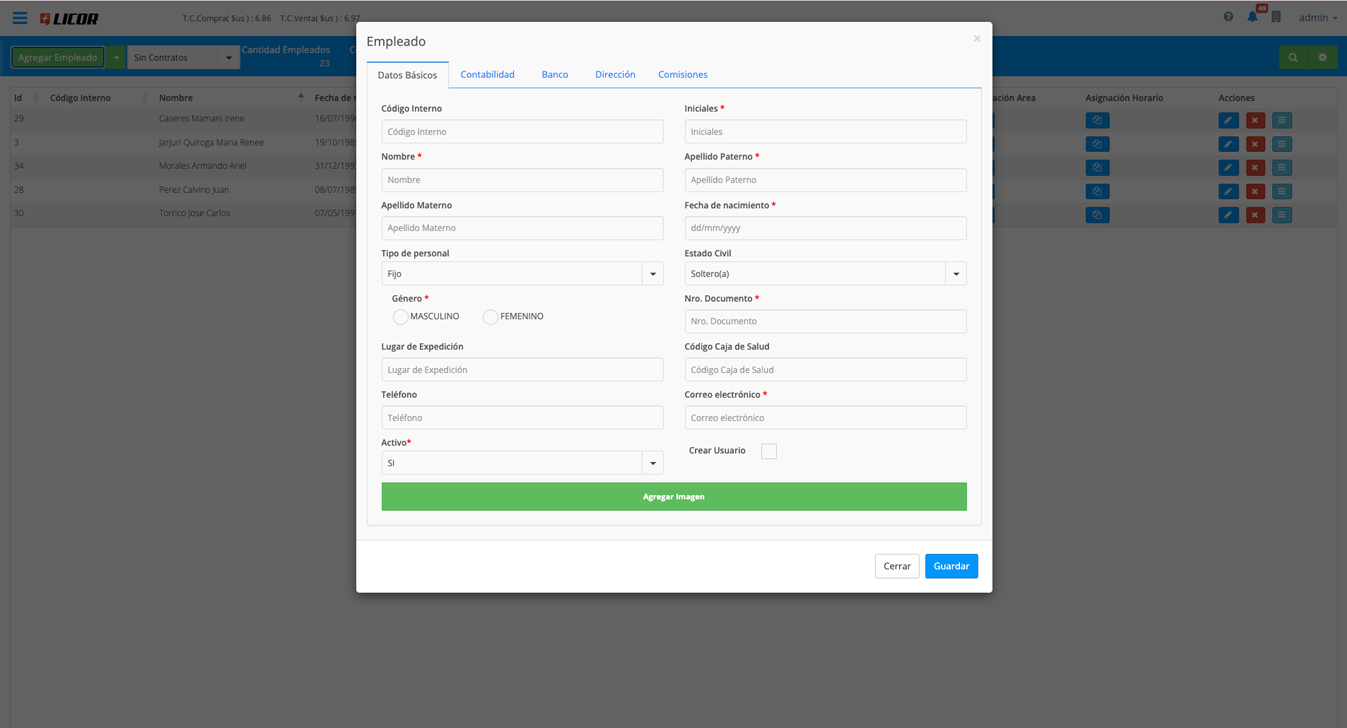Open the help question mark icon
The width and height of the screenshot is (1347, 728).
click(1228, 17)
